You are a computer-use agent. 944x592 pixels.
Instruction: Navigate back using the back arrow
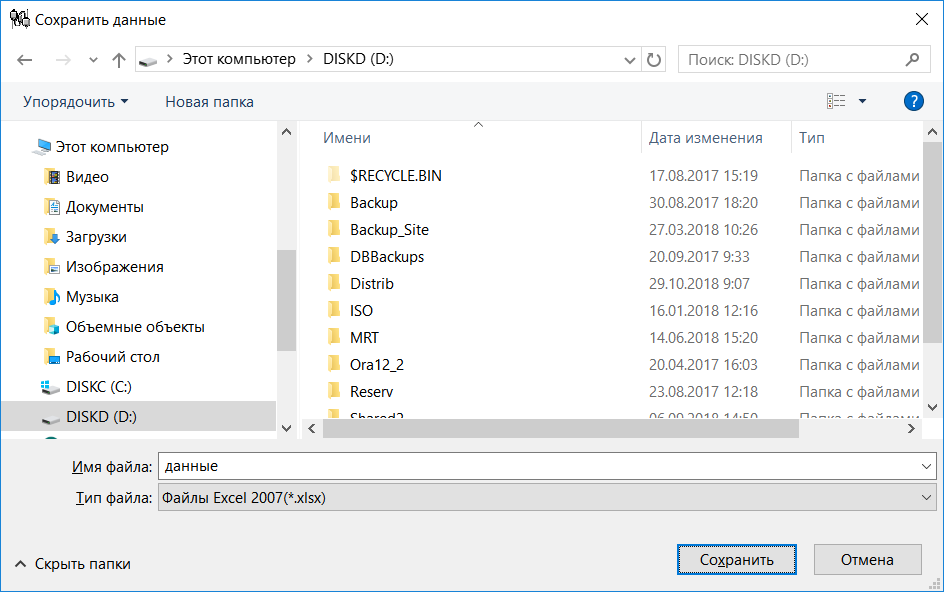(x=24, y=59)
